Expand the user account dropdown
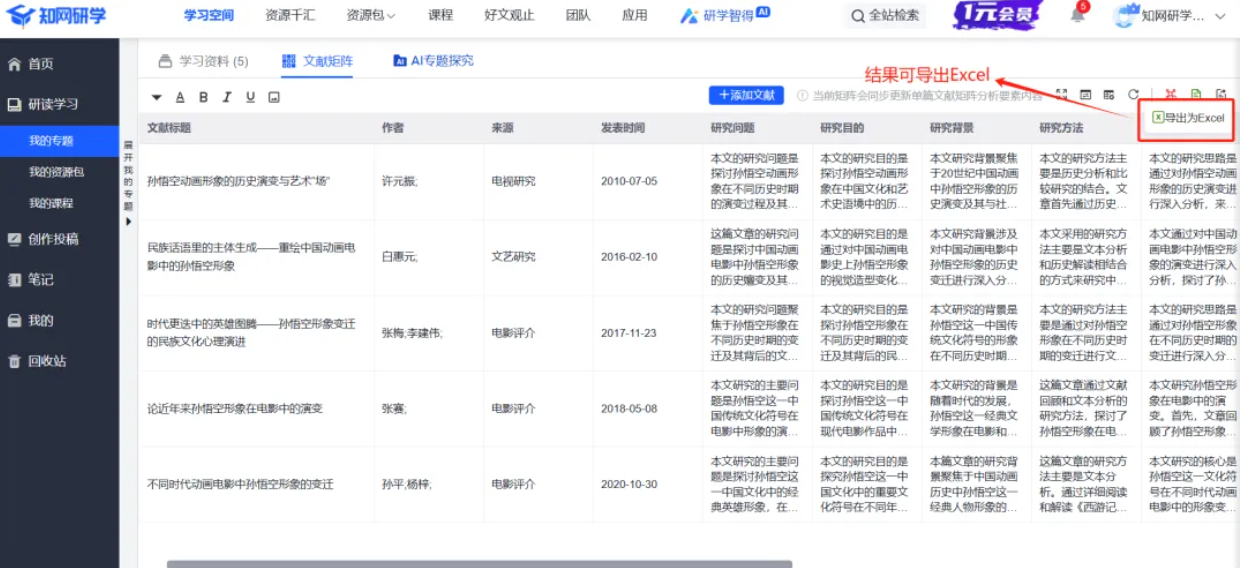The height and width of the screenshot is (587, 1246). 1219,16
